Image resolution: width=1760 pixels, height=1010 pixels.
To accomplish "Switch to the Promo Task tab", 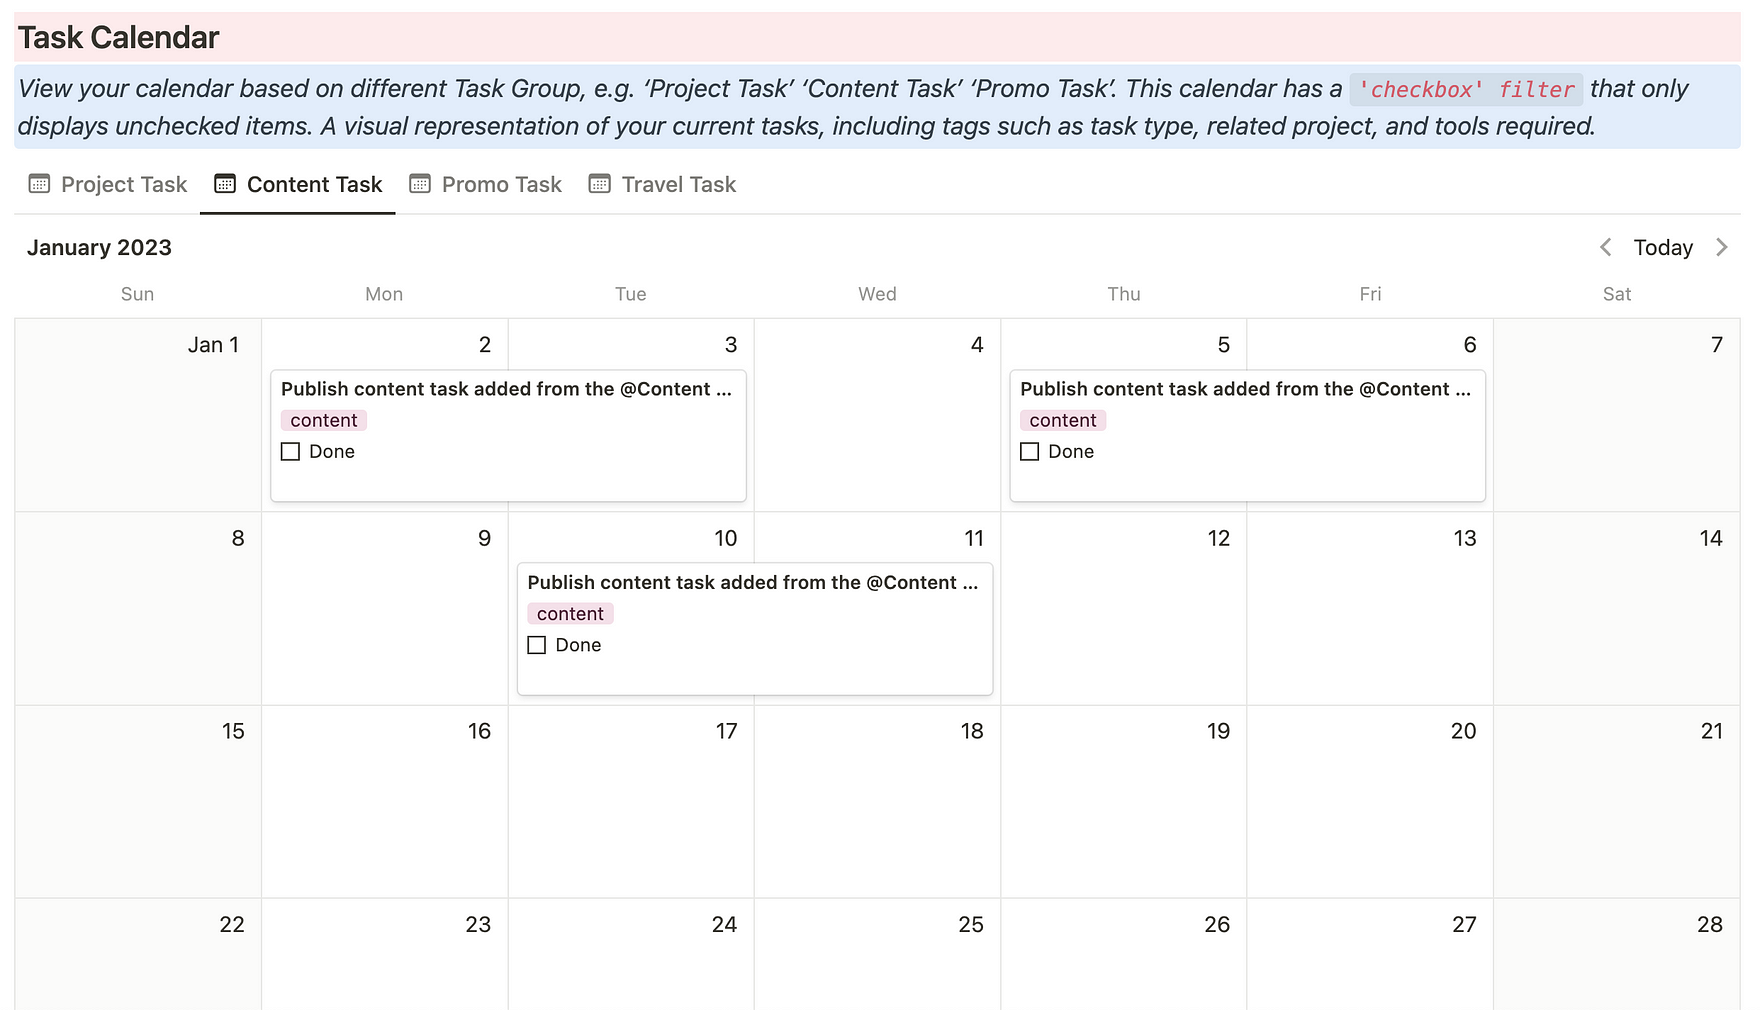I will 501,185.
